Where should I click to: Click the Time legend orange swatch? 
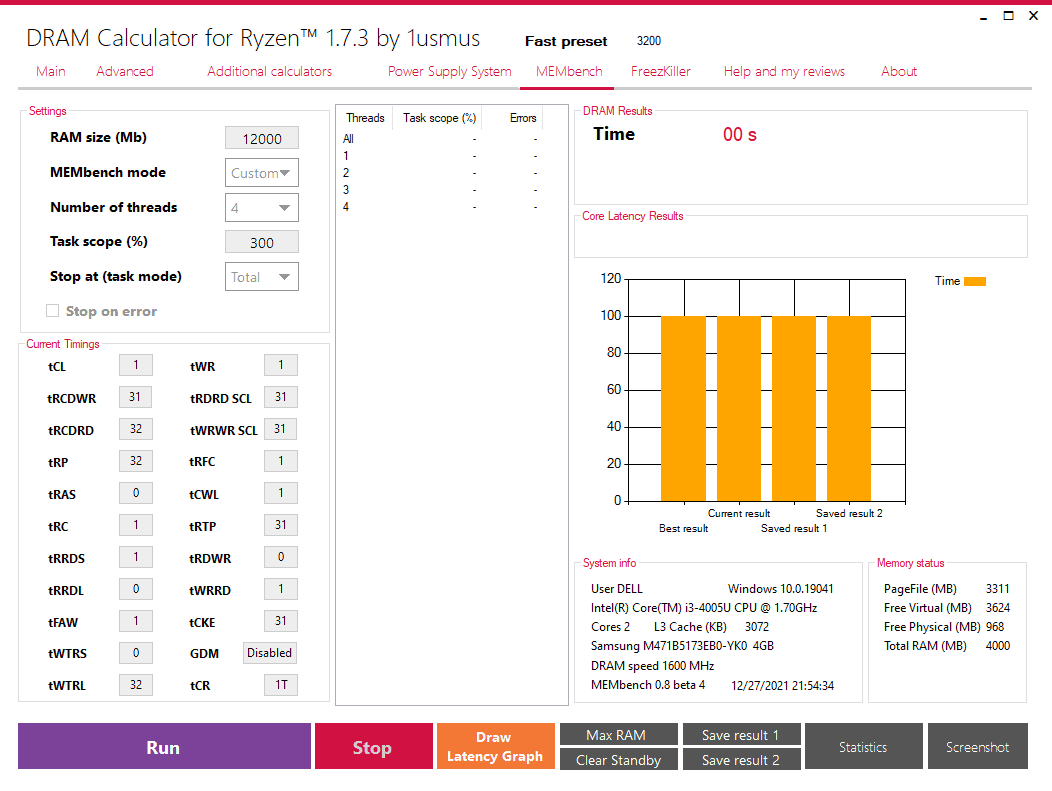[975, 281]
